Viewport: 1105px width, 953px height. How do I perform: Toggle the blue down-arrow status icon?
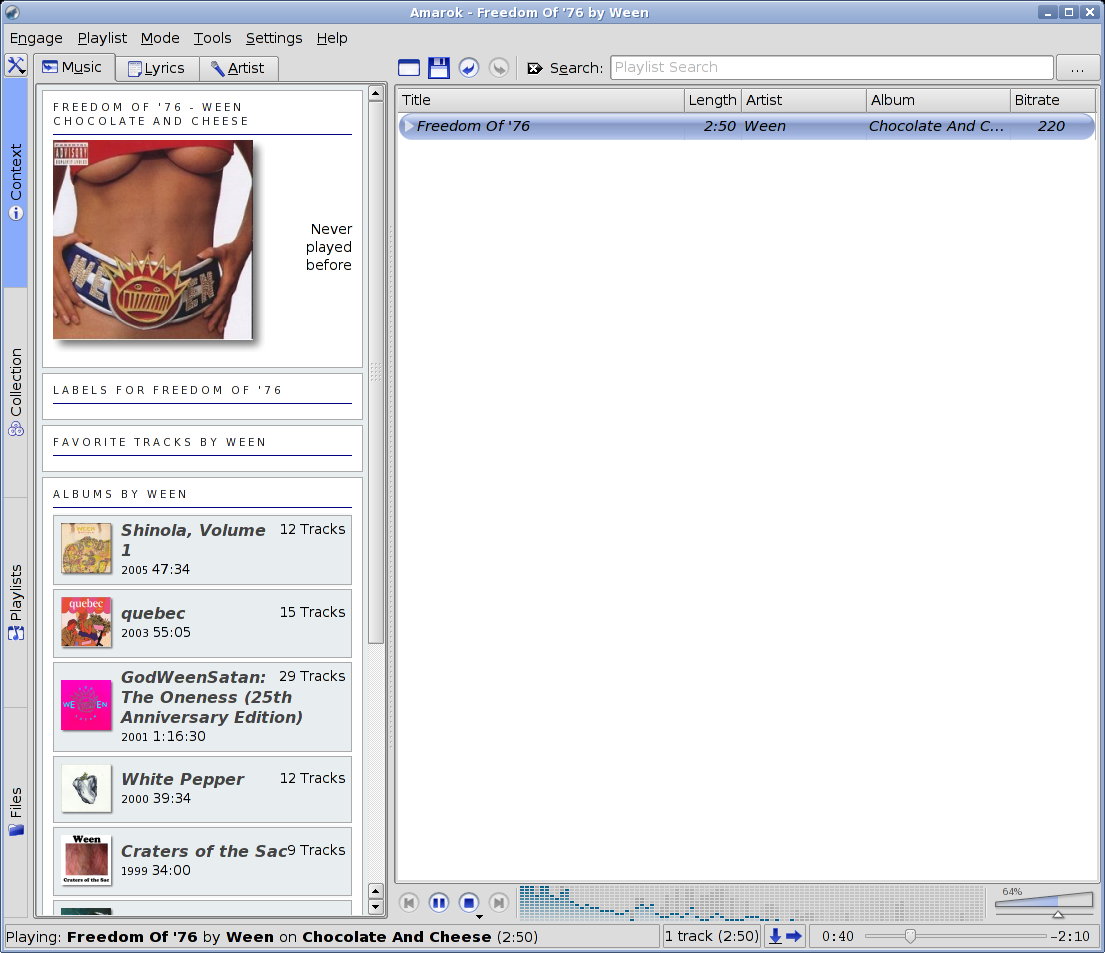[775, 936]
